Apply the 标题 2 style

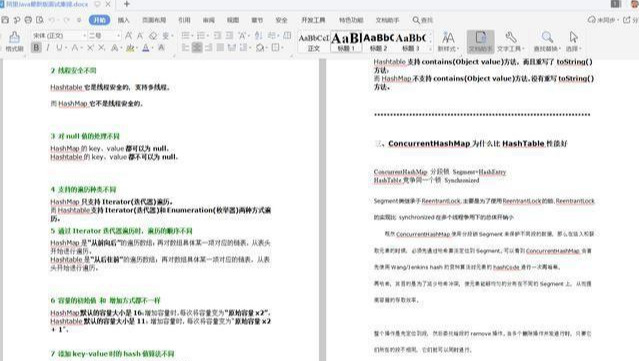coord(378,42)
